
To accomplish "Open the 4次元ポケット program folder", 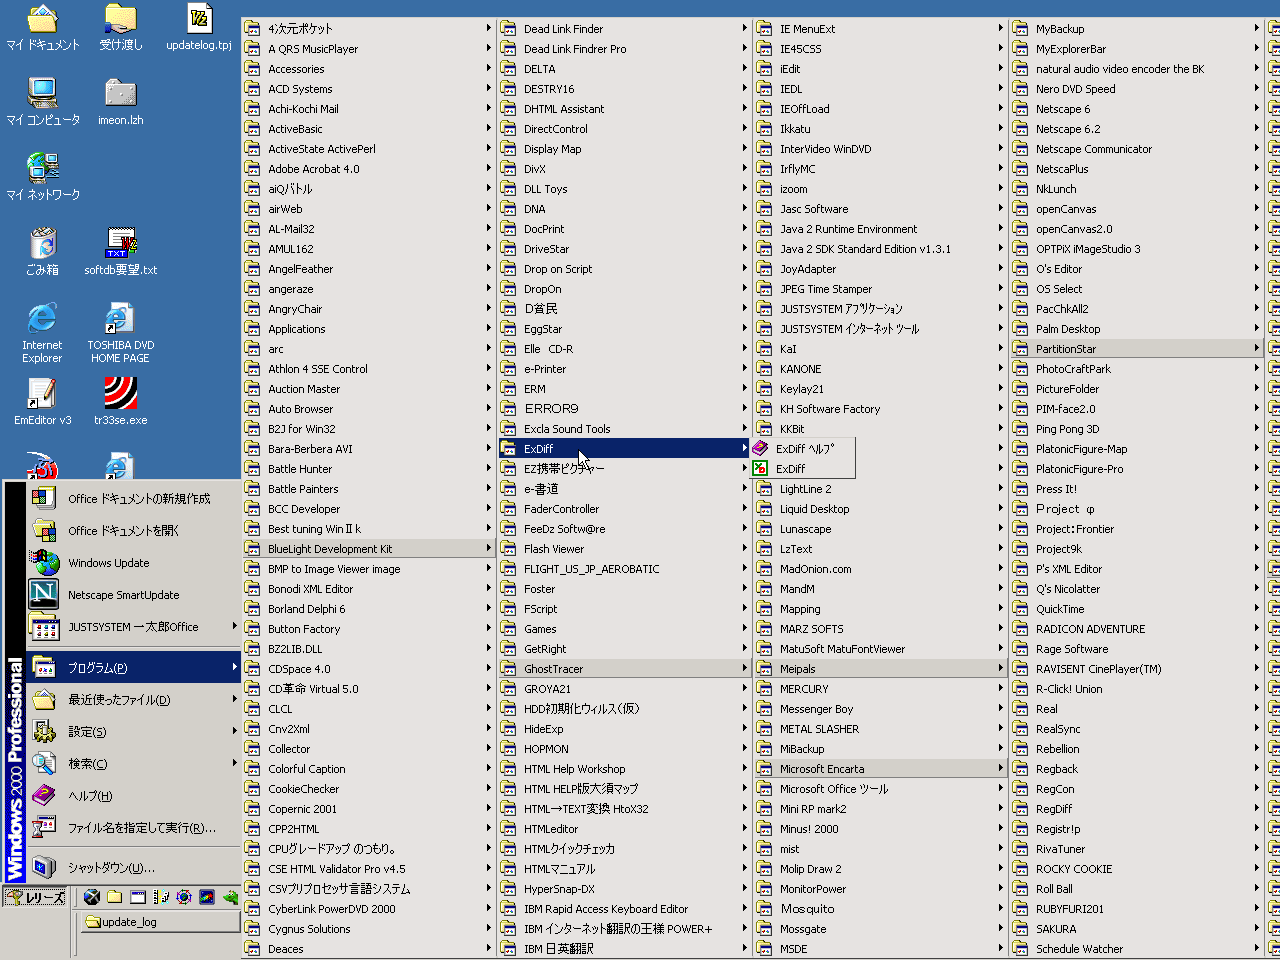I will coord(369,28).
